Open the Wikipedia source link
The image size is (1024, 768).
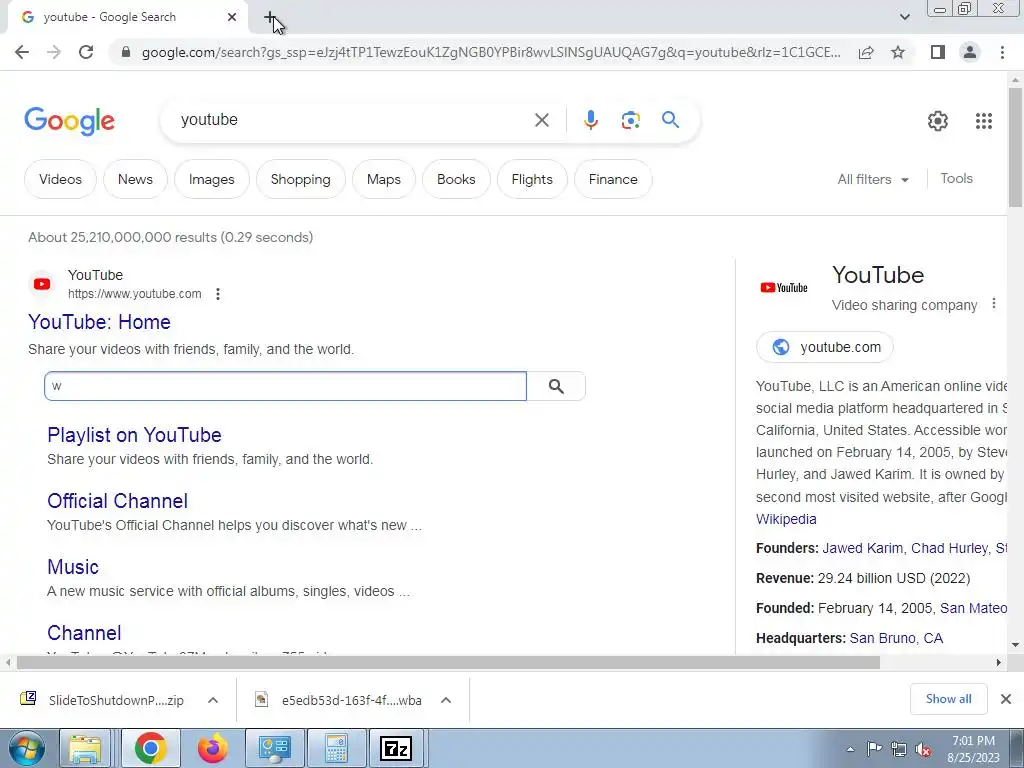tap(786, 519)
